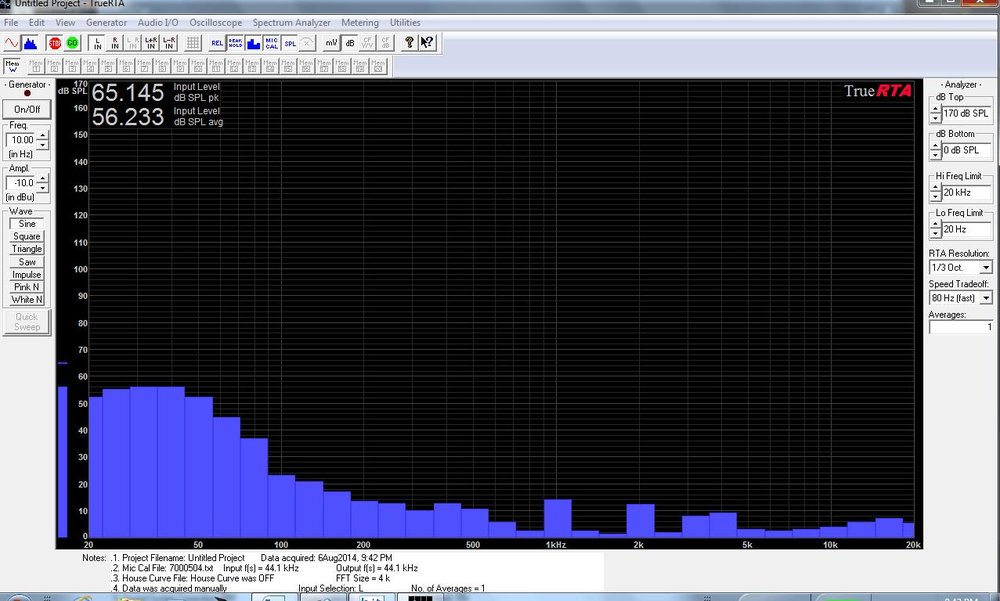This screenshot has height=601, width=1000.
Task: Open the Speed Tradeoff dropdown
Action: click(x=986, y=298)
